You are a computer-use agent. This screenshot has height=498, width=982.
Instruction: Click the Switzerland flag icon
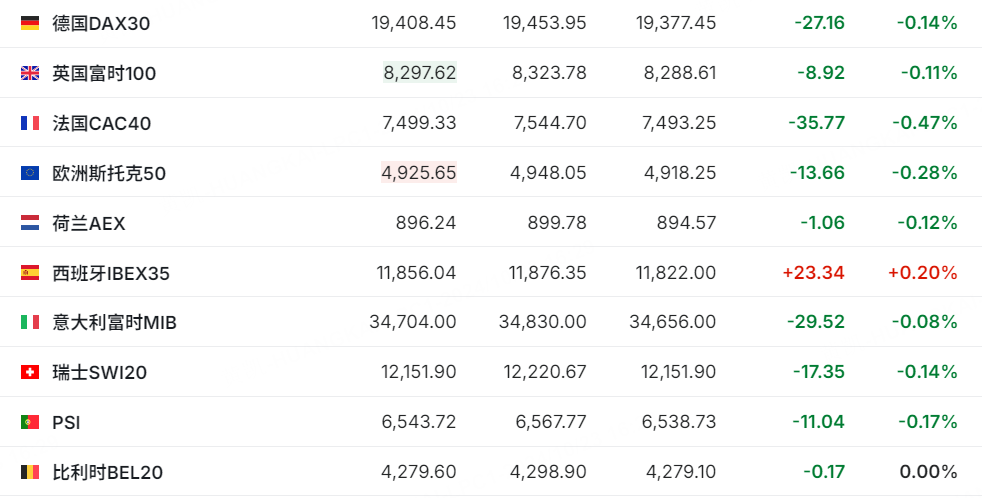(x=29, y=372)
